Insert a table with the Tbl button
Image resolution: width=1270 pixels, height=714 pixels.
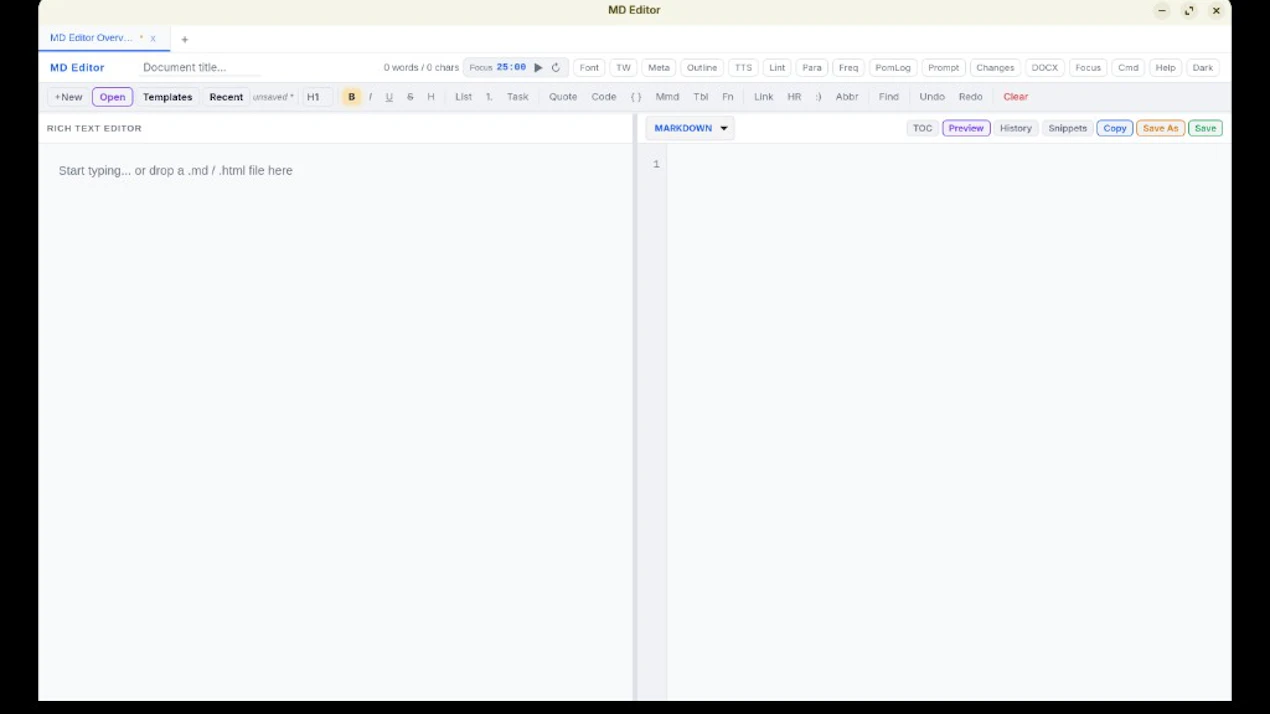[701, 97]
